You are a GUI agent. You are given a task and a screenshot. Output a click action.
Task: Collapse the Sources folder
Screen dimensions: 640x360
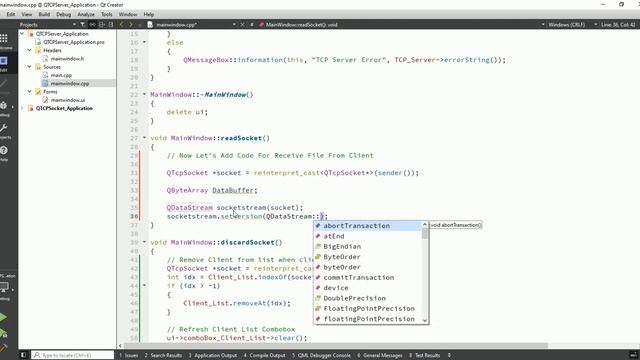[x=30, y=67]
